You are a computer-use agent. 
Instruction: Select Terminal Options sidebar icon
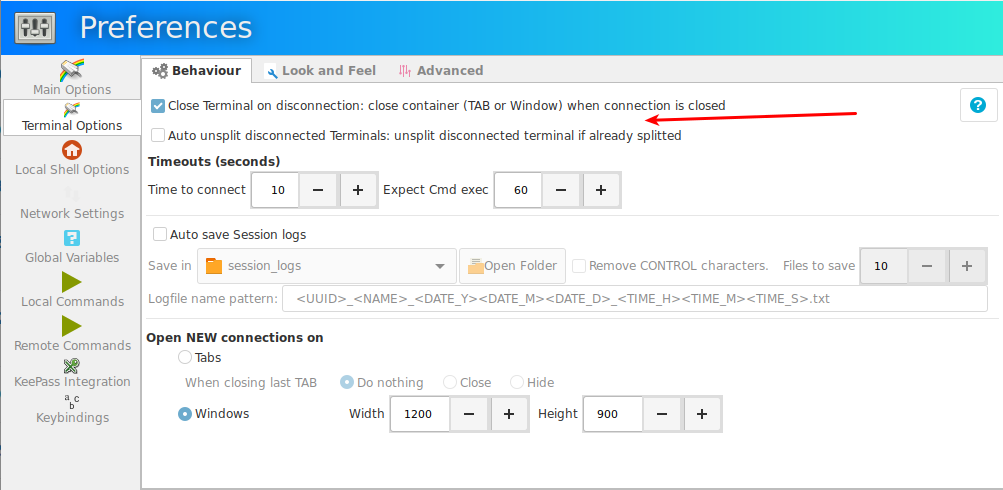[72, 109]
